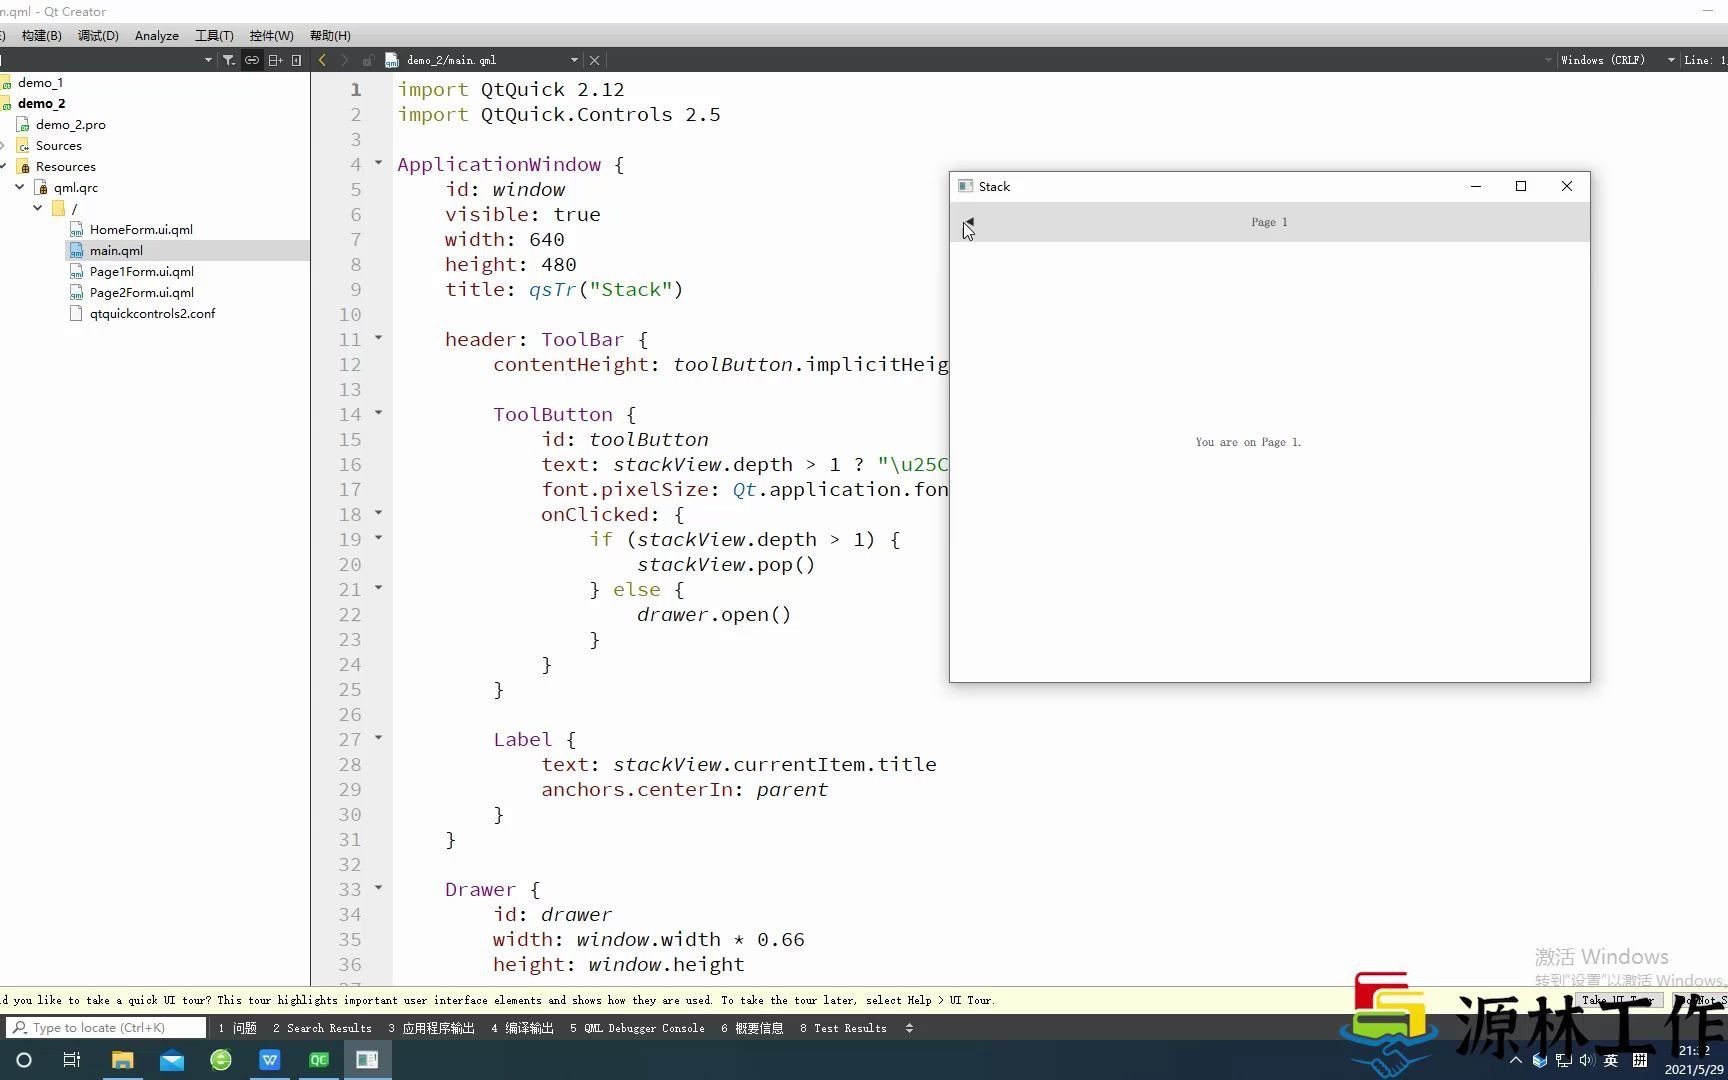Viewport: 1728px width, 1080px height.
Task: Fold the ApplicationWindow block at line 4
Action: click(379, 163)
